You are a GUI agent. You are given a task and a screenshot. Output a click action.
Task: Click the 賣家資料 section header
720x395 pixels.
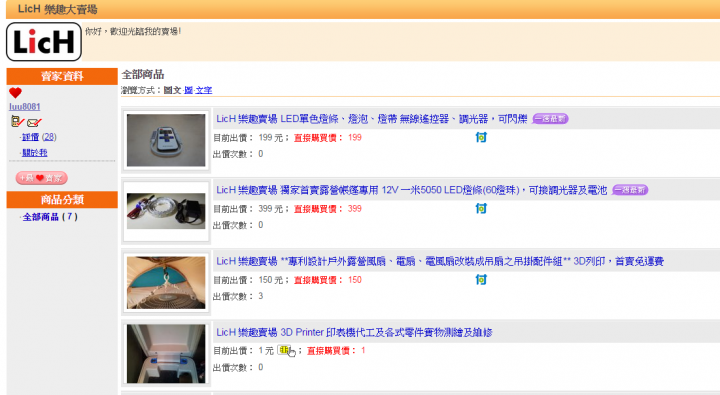click(62, 76)
